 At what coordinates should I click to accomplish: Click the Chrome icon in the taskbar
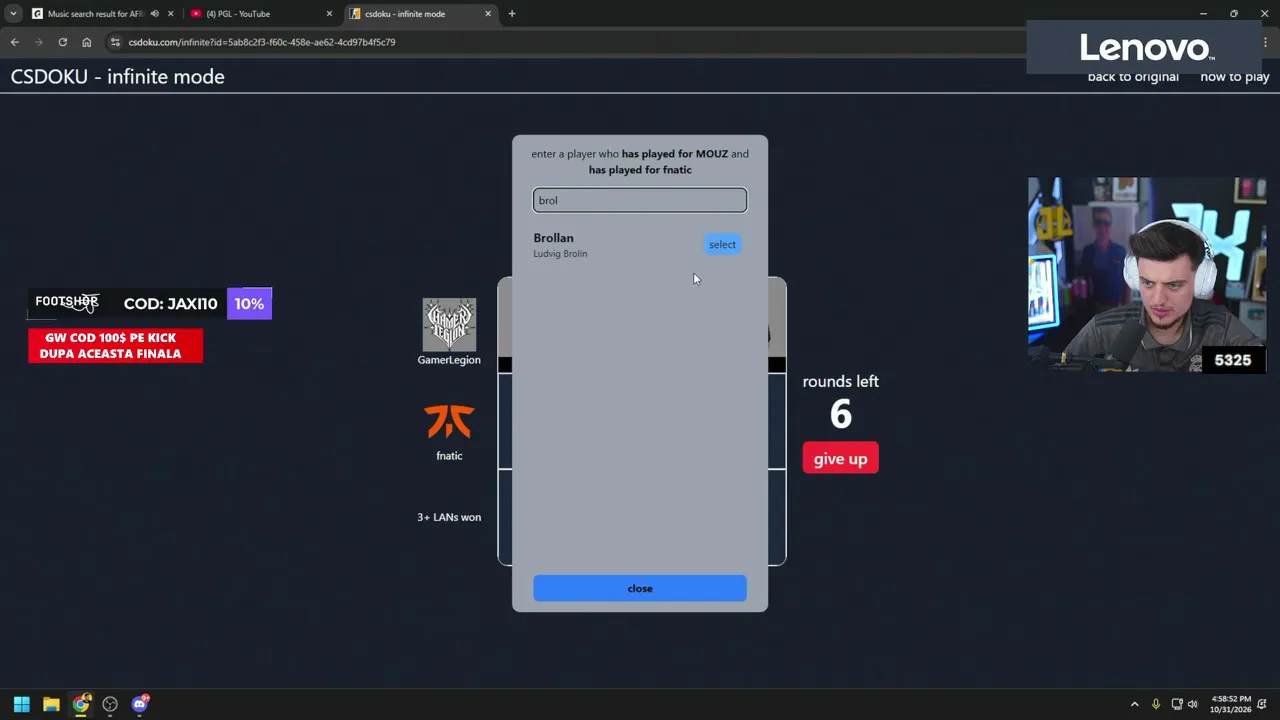point(81,704)
